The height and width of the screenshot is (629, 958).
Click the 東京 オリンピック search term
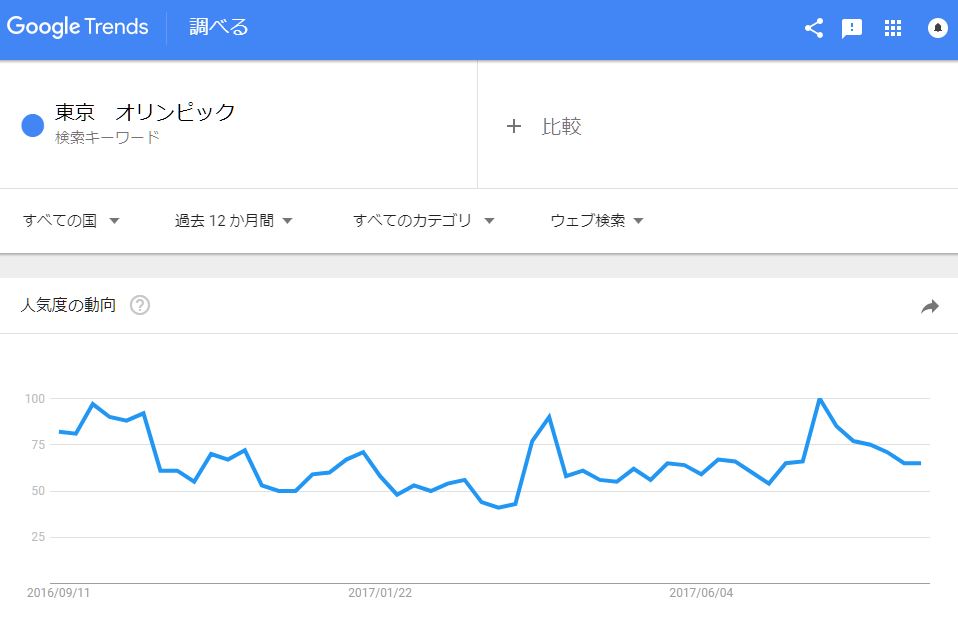click(x=145, y=112)
